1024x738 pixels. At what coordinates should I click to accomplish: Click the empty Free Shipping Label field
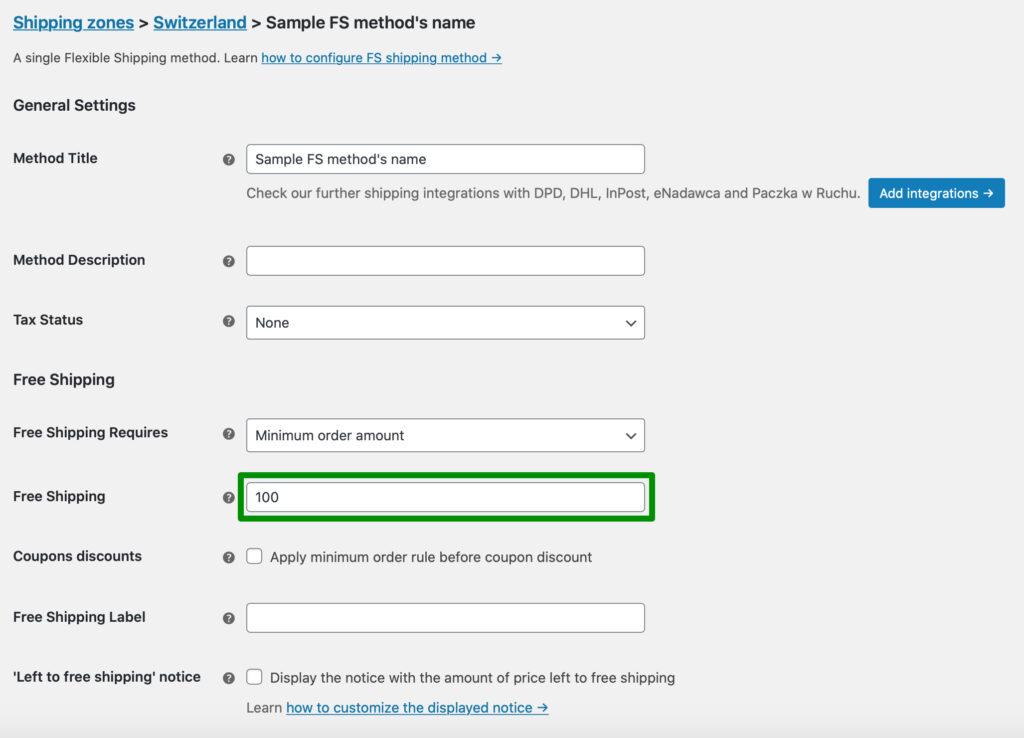445,618
